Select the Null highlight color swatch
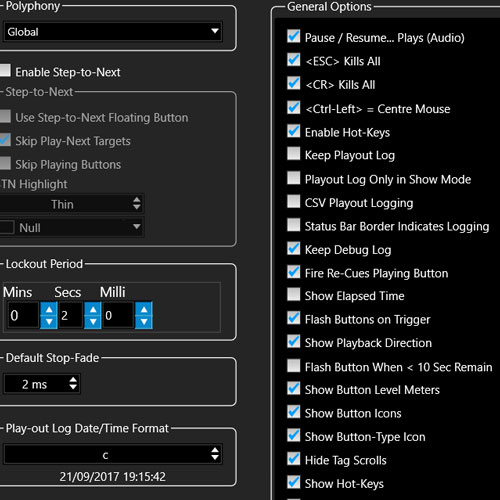500x500 pixels. 7,227
